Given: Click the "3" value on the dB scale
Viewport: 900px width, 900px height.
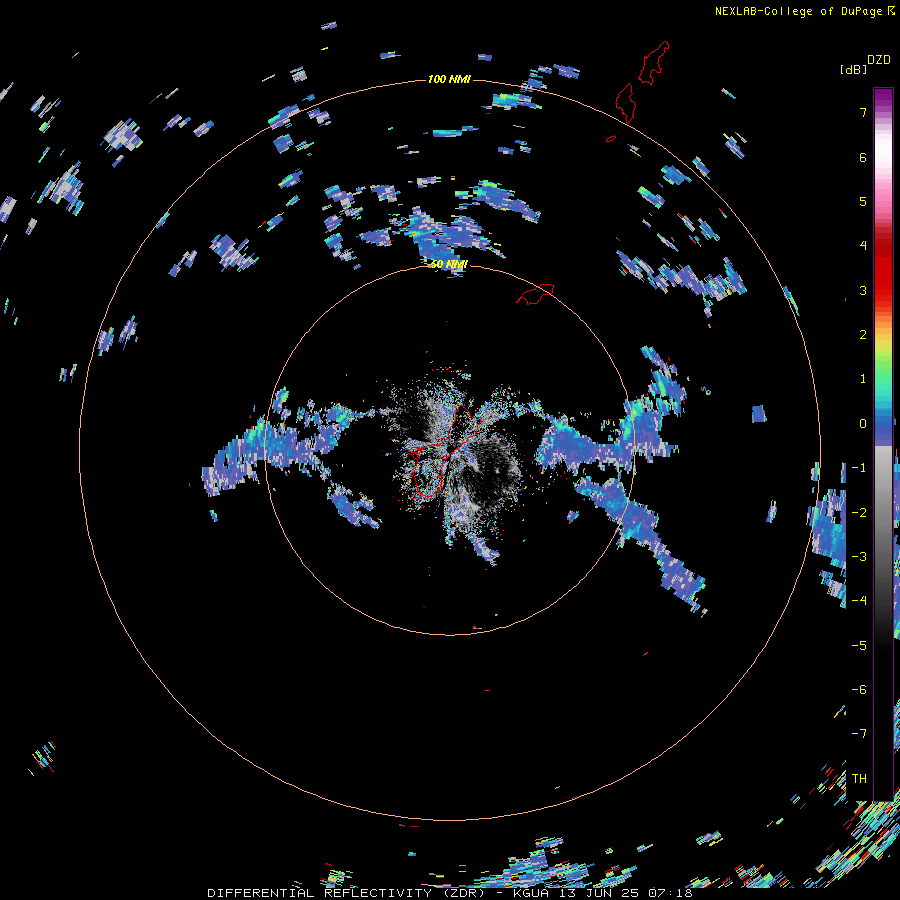Looking at the screenshot, I should click(863, 290).
